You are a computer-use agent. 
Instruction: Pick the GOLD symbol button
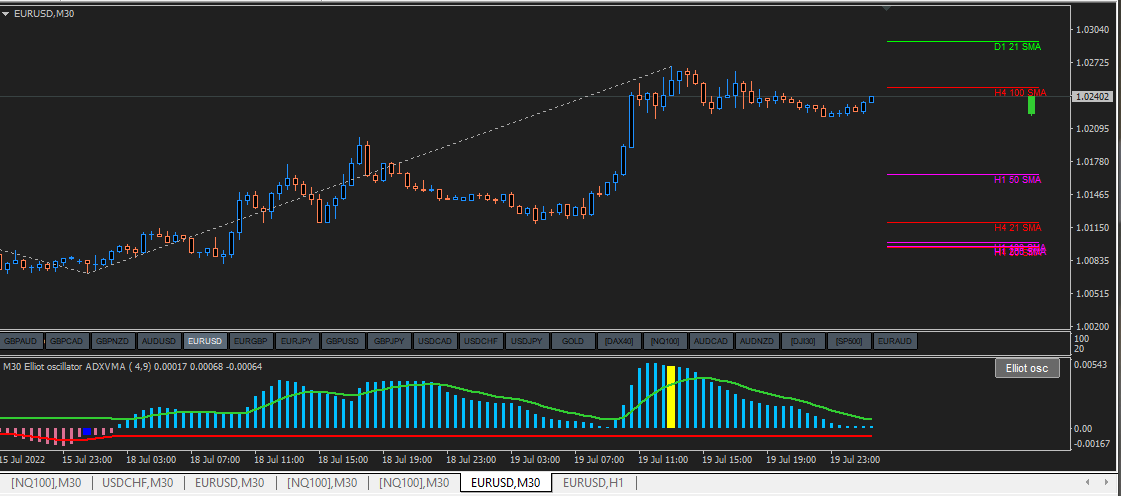[x=573, y=342]
